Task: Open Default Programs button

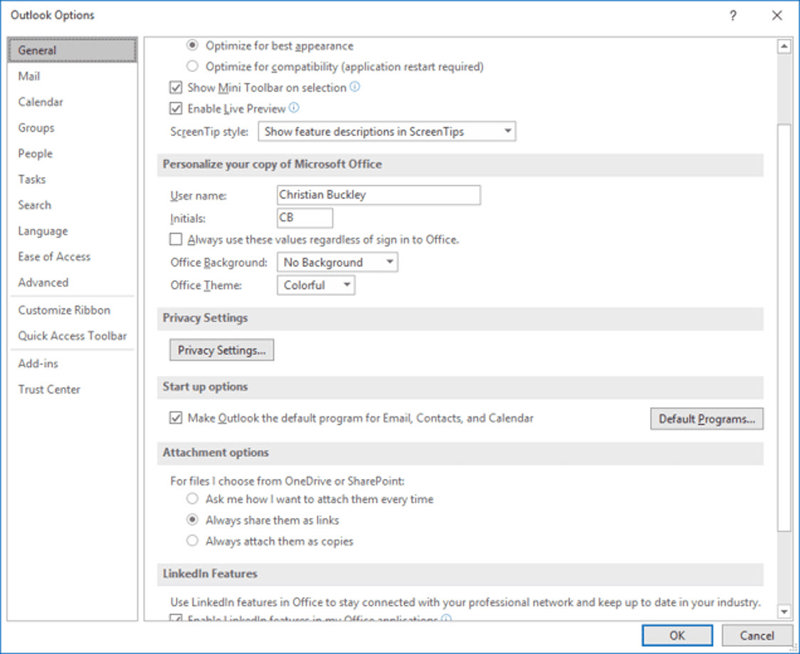Action: click(x=706, y=419)
